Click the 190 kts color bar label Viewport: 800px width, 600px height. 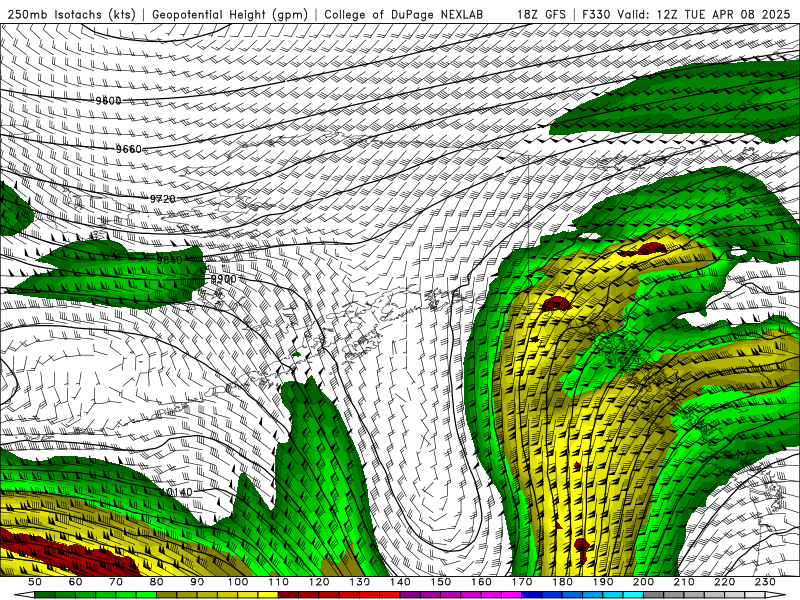coord(603,582)
